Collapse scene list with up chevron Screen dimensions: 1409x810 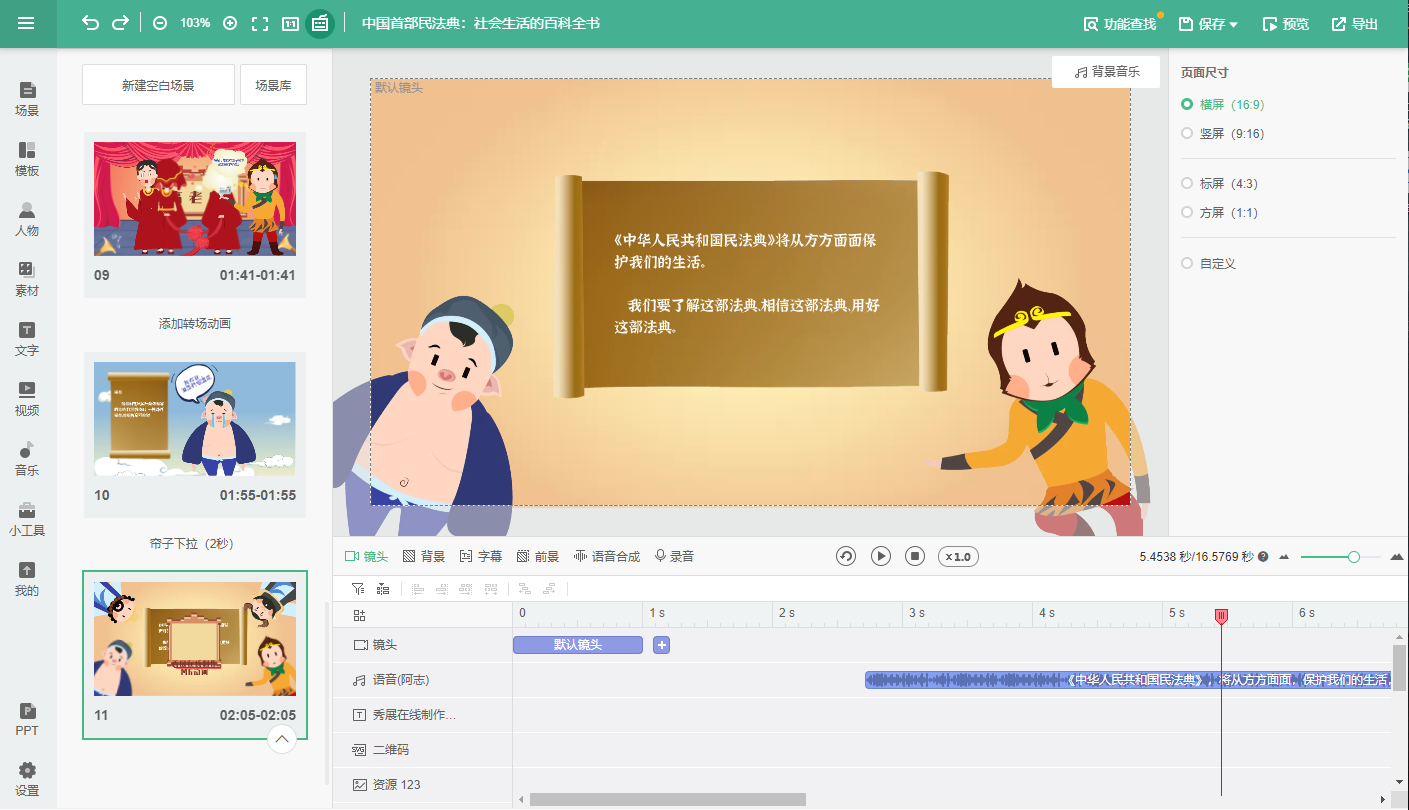pyautogui.click(x=282, y=740)
